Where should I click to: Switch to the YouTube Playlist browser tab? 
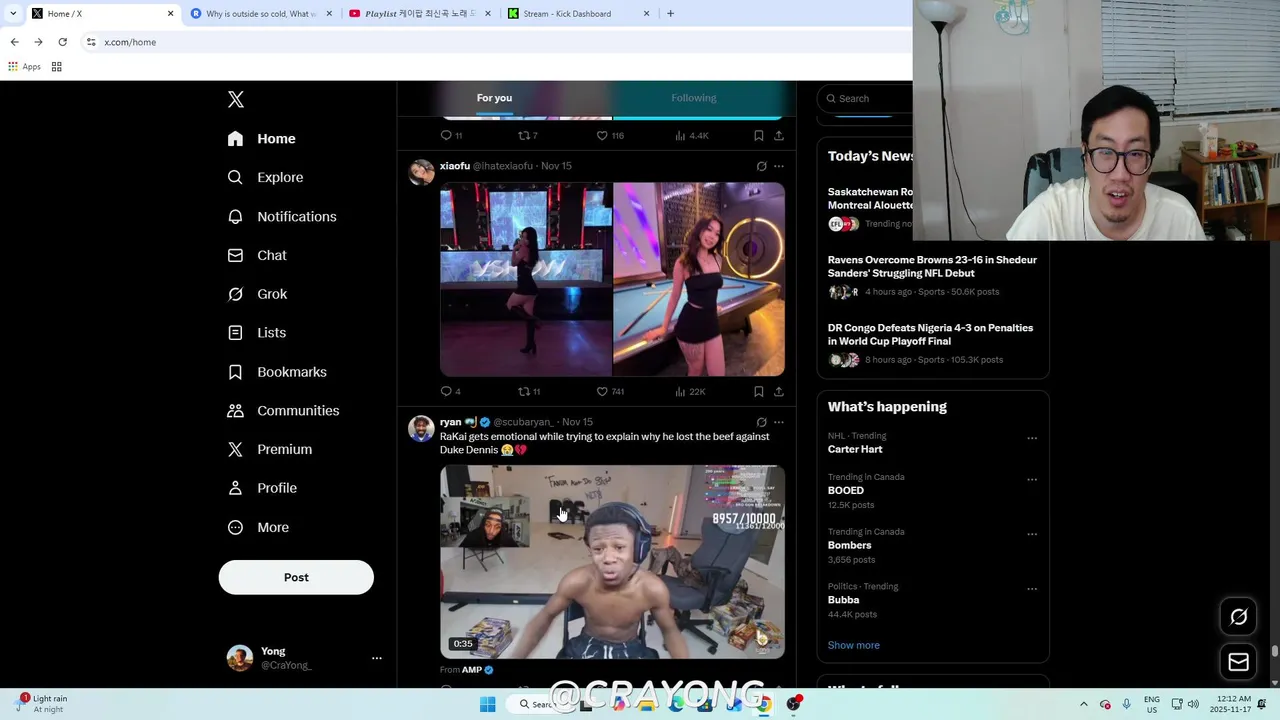[x=419, y=14]
